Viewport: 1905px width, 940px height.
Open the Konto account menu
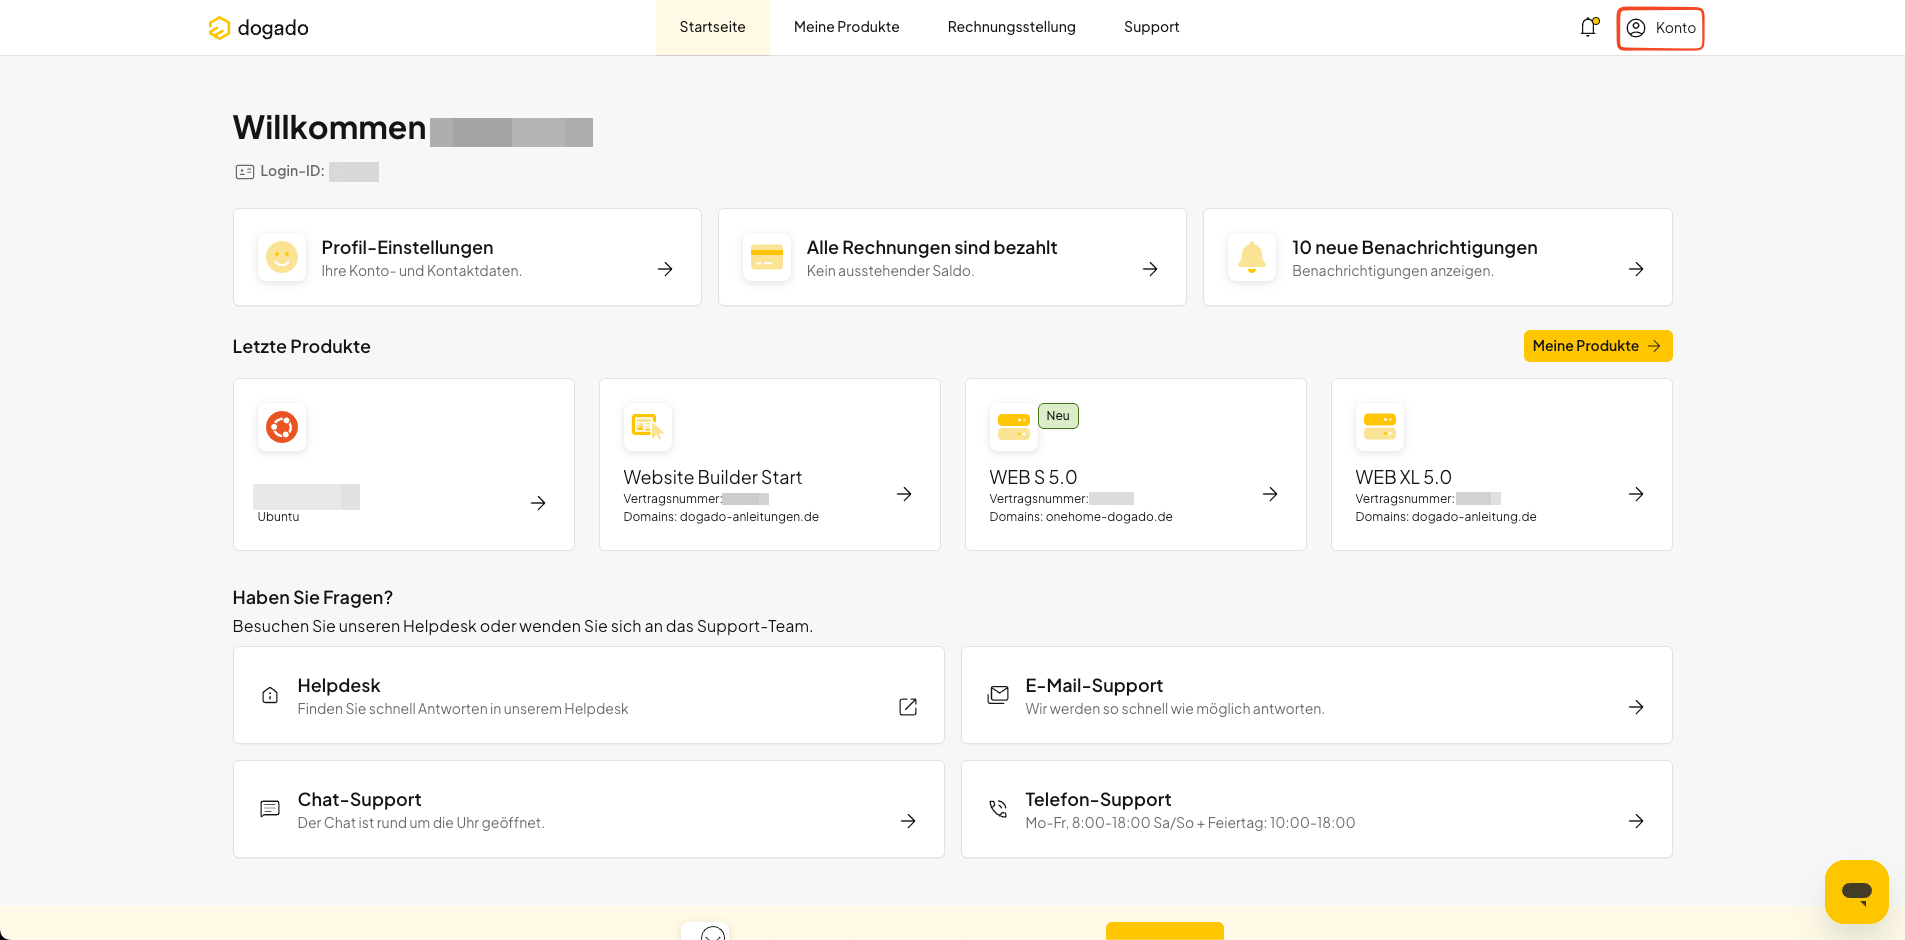tap(1661, 28)
